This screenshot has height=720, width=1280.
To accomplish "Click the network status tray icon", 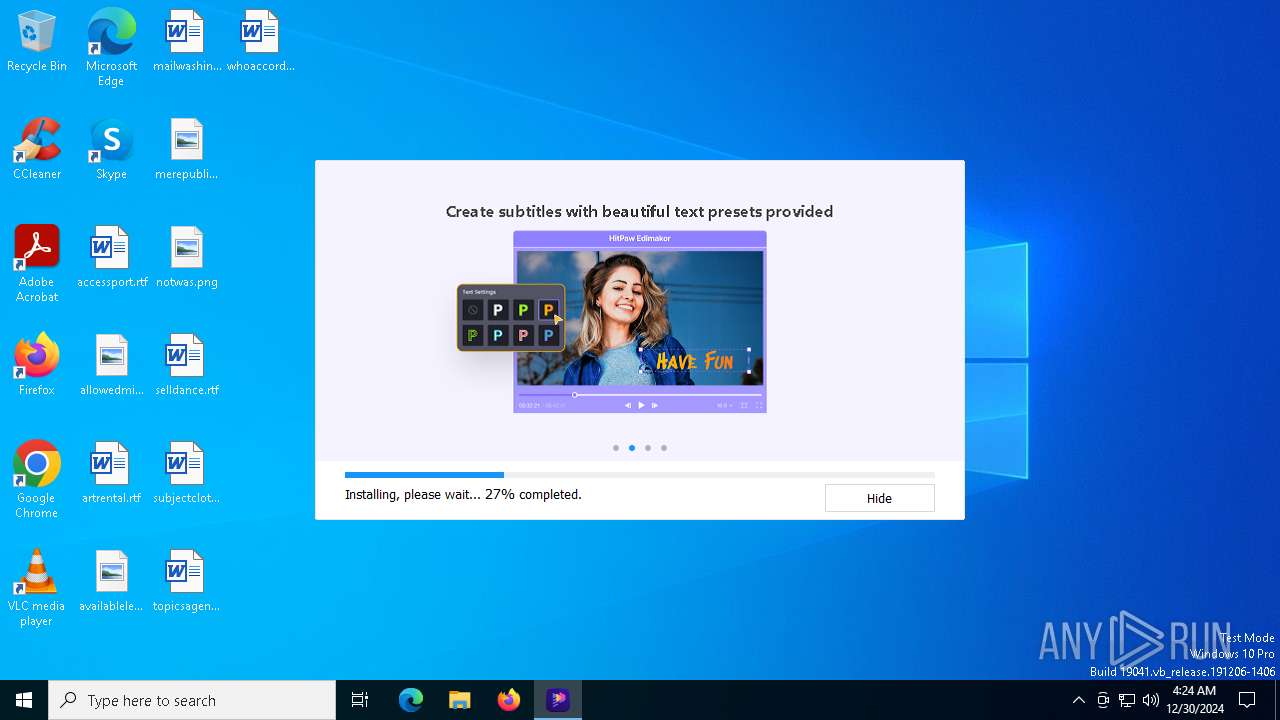I will click(x=1127, y=700).
